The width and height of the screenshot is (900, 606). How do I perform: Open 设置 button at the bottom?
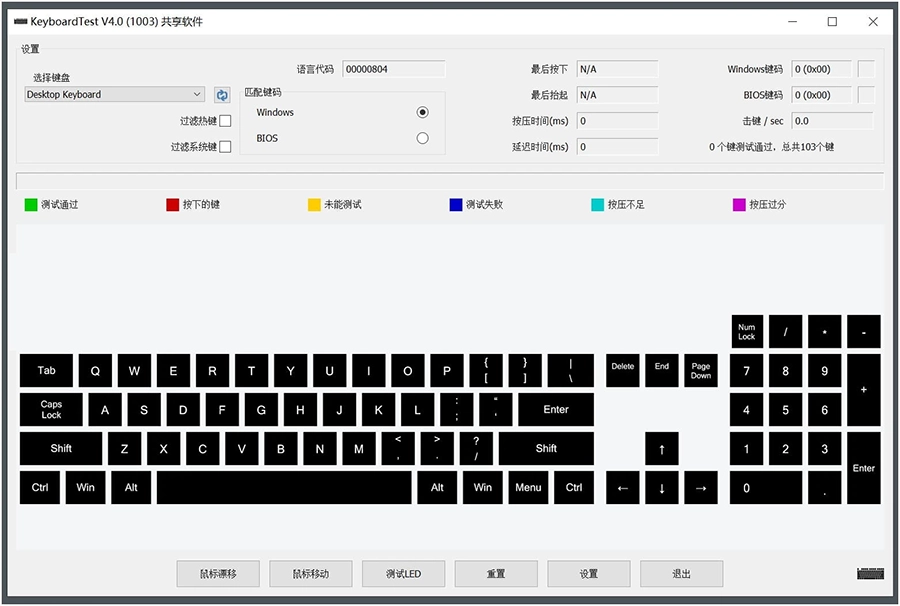coord(589,574)
